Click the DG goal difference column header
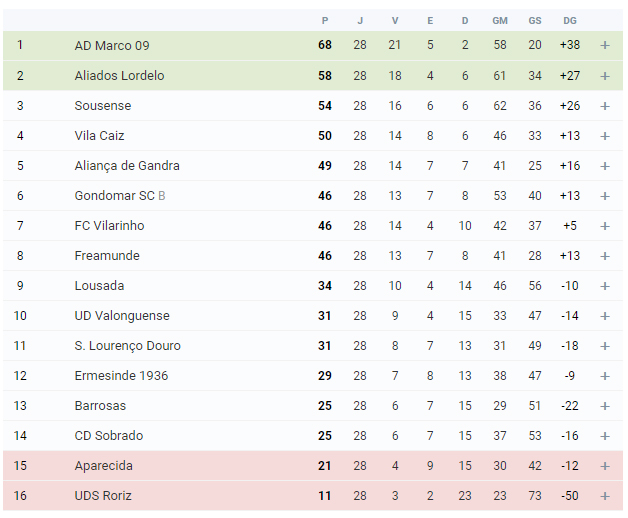 (570, 21)
